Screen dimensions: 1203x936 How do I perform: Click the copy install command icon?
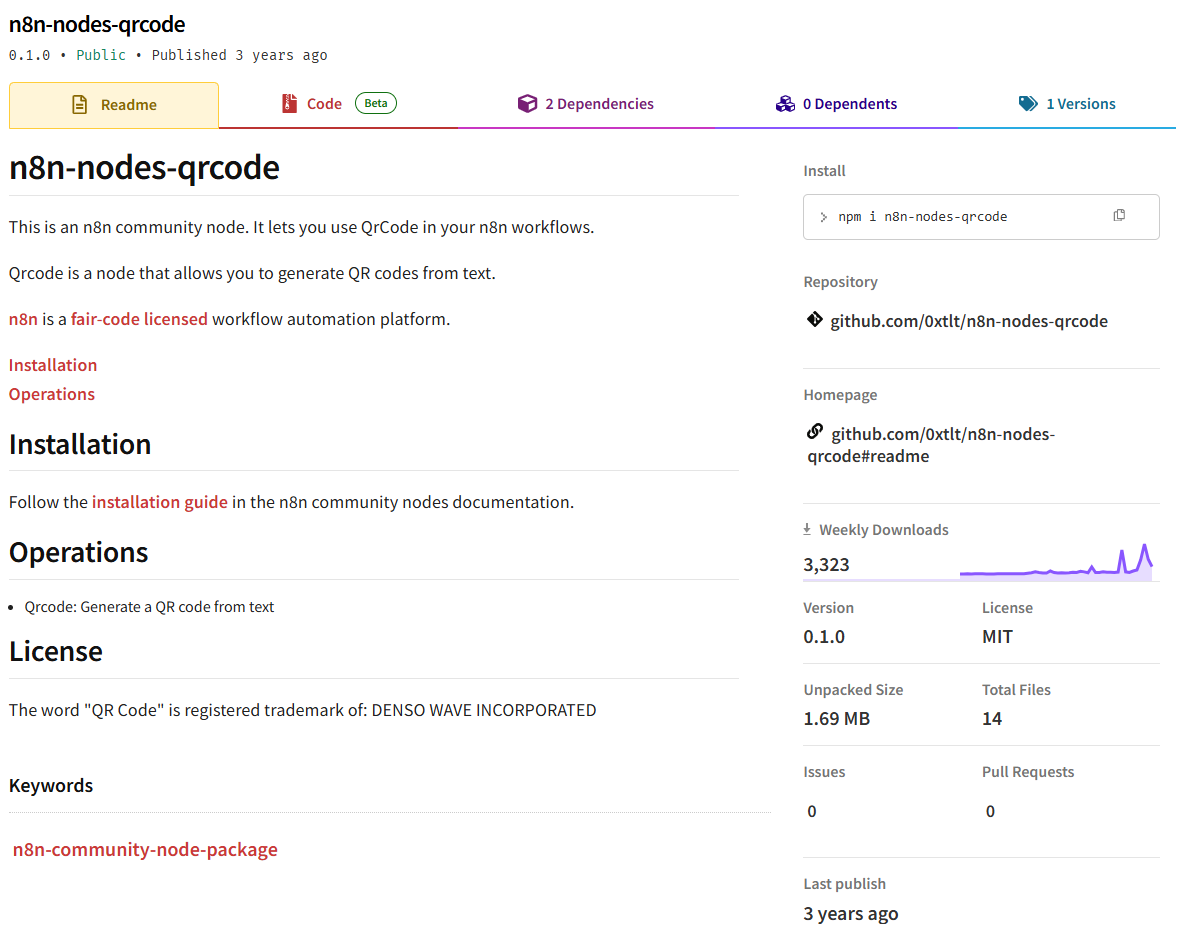pos(1119,216)
